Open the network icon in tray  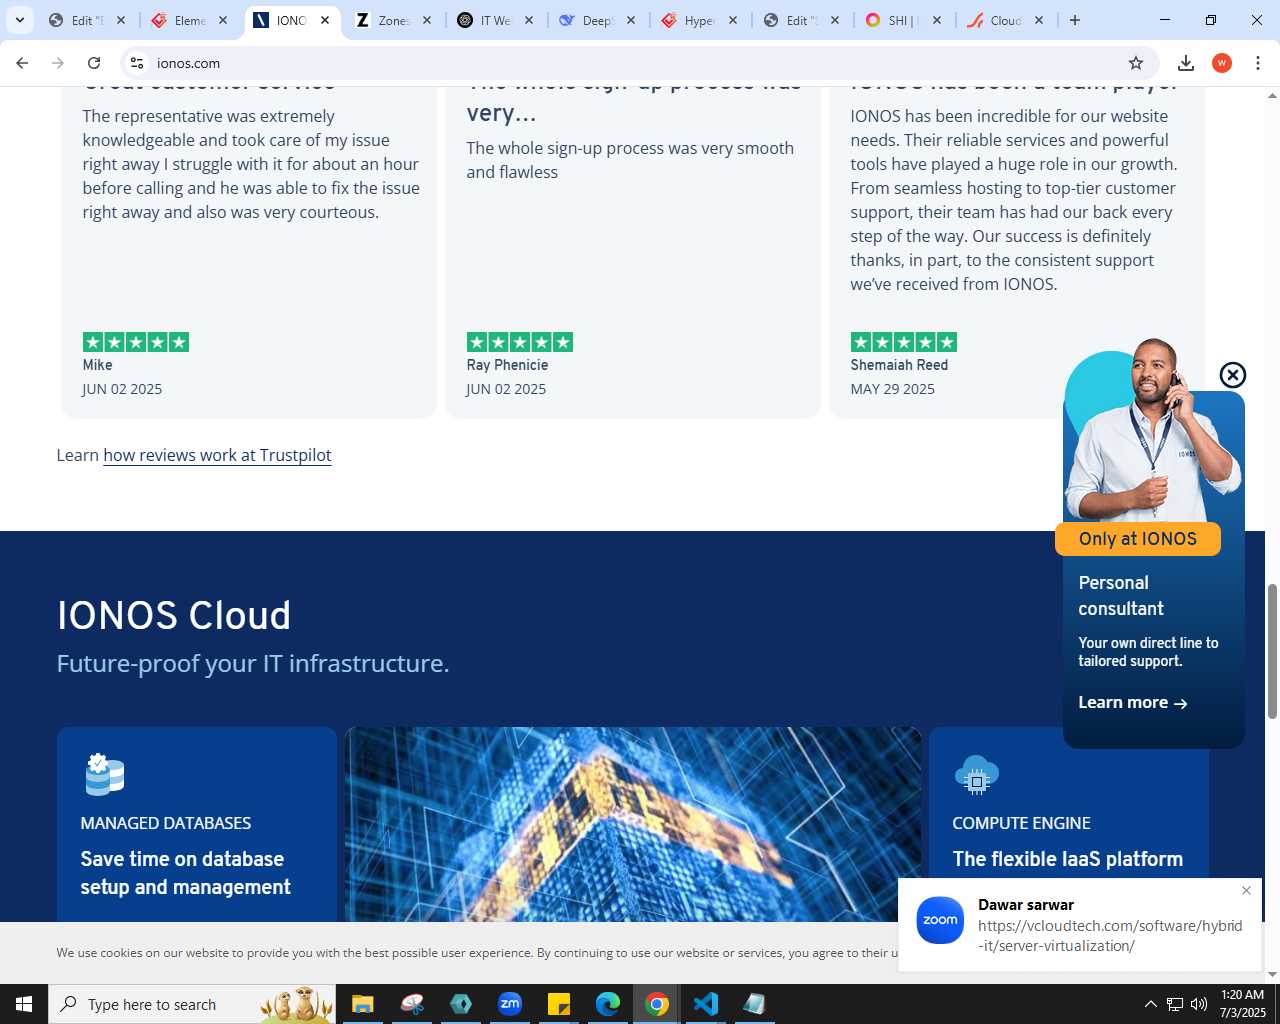pos(1175,1004)
